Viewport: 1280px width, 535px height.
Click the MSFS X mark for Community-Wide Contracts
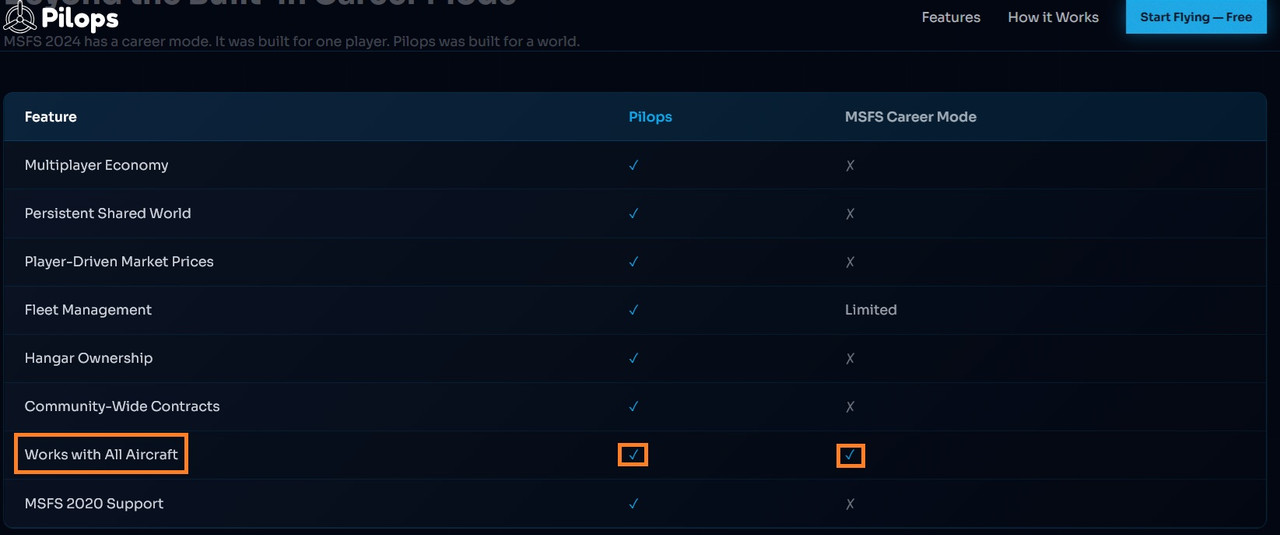(850, 406)
